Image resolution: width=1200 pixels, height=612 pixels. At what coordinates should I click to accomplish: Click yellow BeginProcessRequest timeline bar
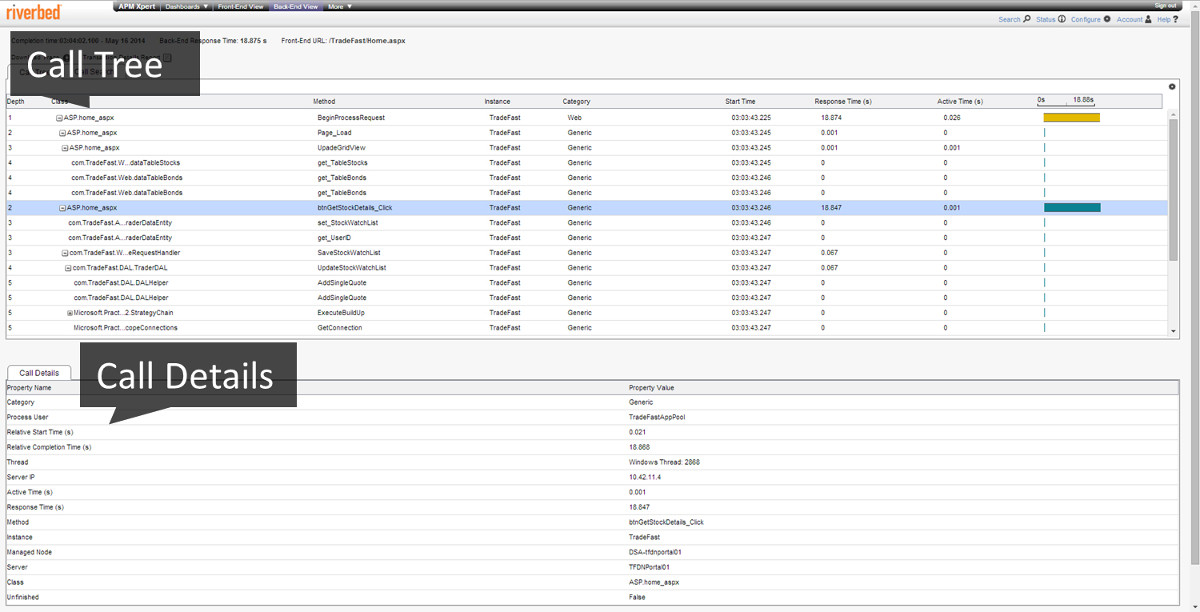1071,118
